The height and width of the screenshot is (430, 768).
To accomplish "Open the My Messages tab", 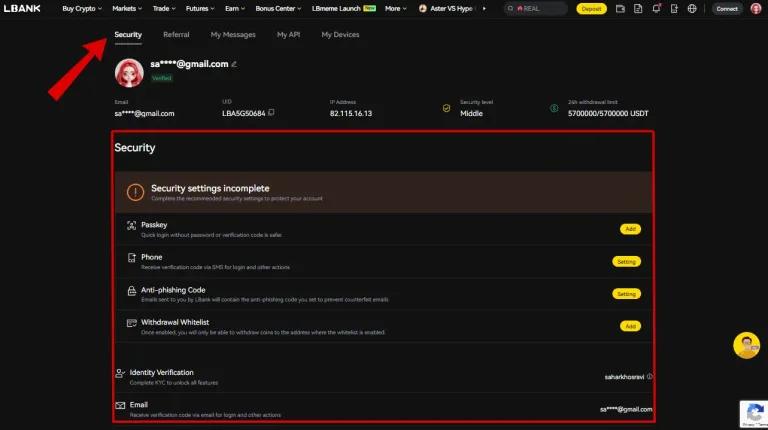I will pos(233,35).
